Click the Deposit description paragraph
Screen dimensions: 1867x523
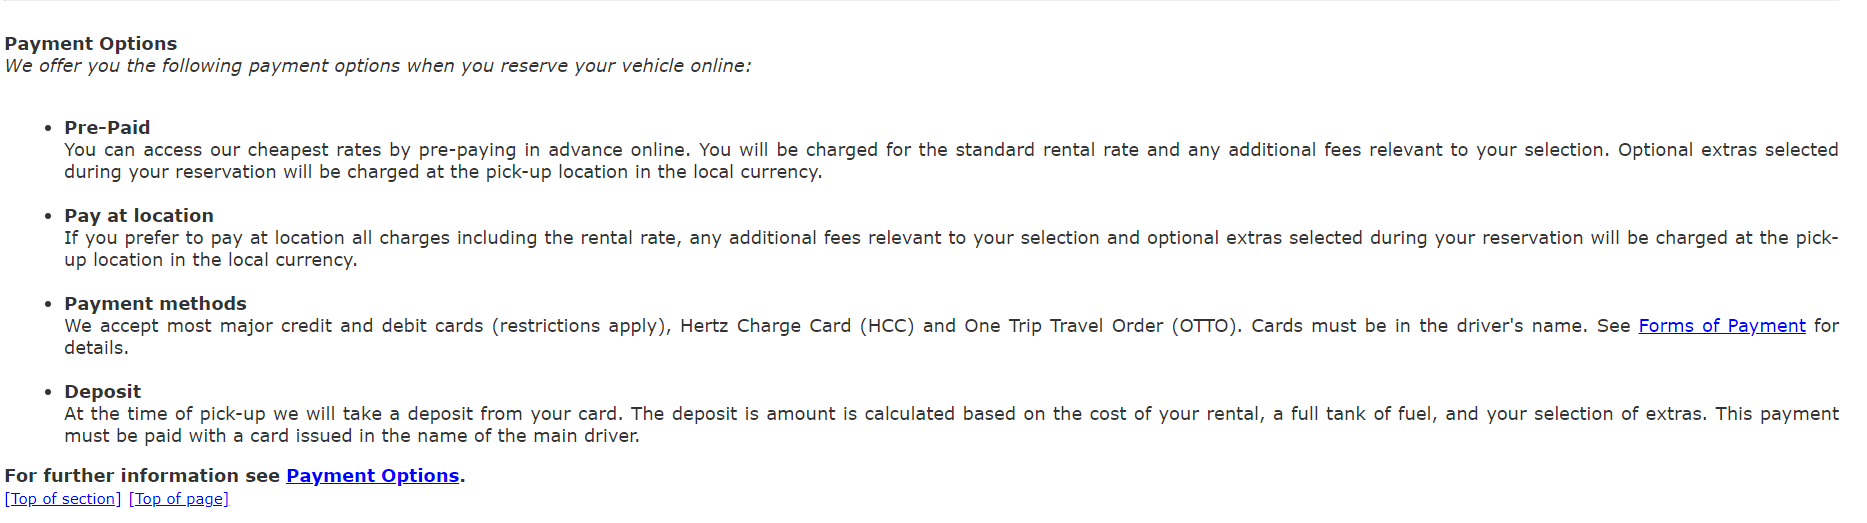point(951,425)
